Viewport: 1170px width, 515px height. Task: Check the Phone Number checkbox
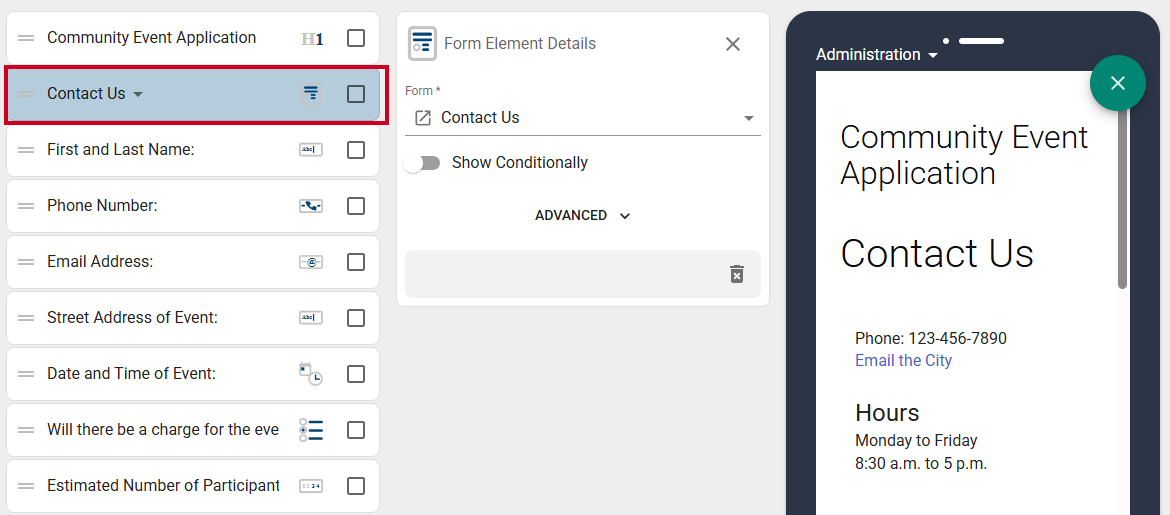(356, 206)
